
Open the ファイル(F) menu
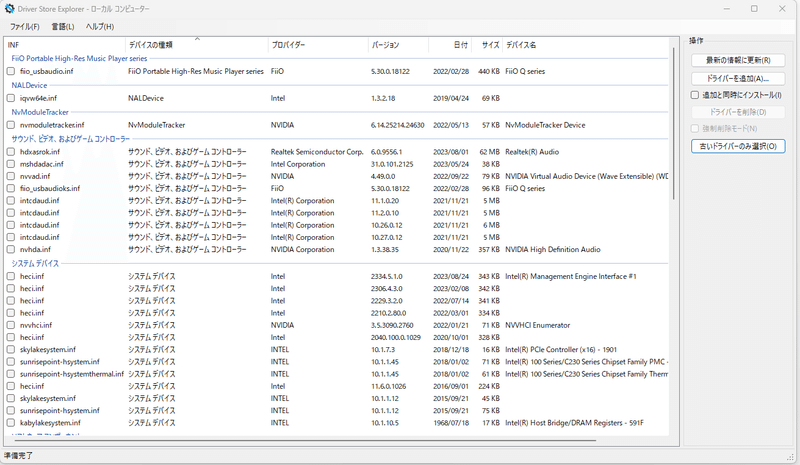(24, 27)
